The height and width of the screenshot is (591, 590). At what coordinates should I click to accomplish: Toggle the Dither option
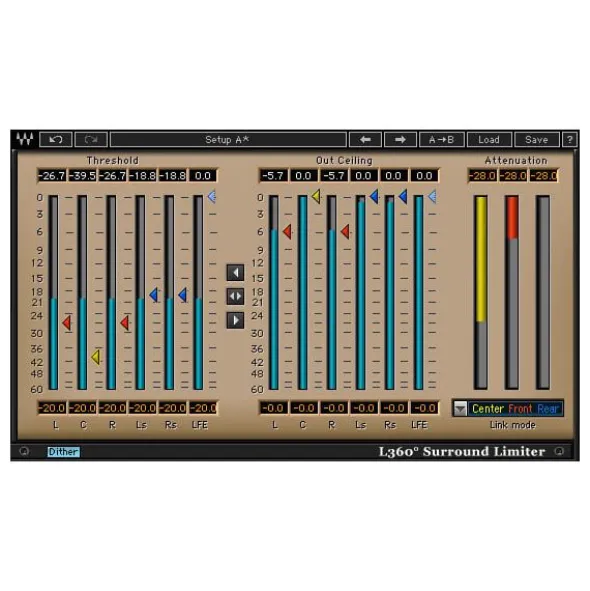[x=63, y=452]
